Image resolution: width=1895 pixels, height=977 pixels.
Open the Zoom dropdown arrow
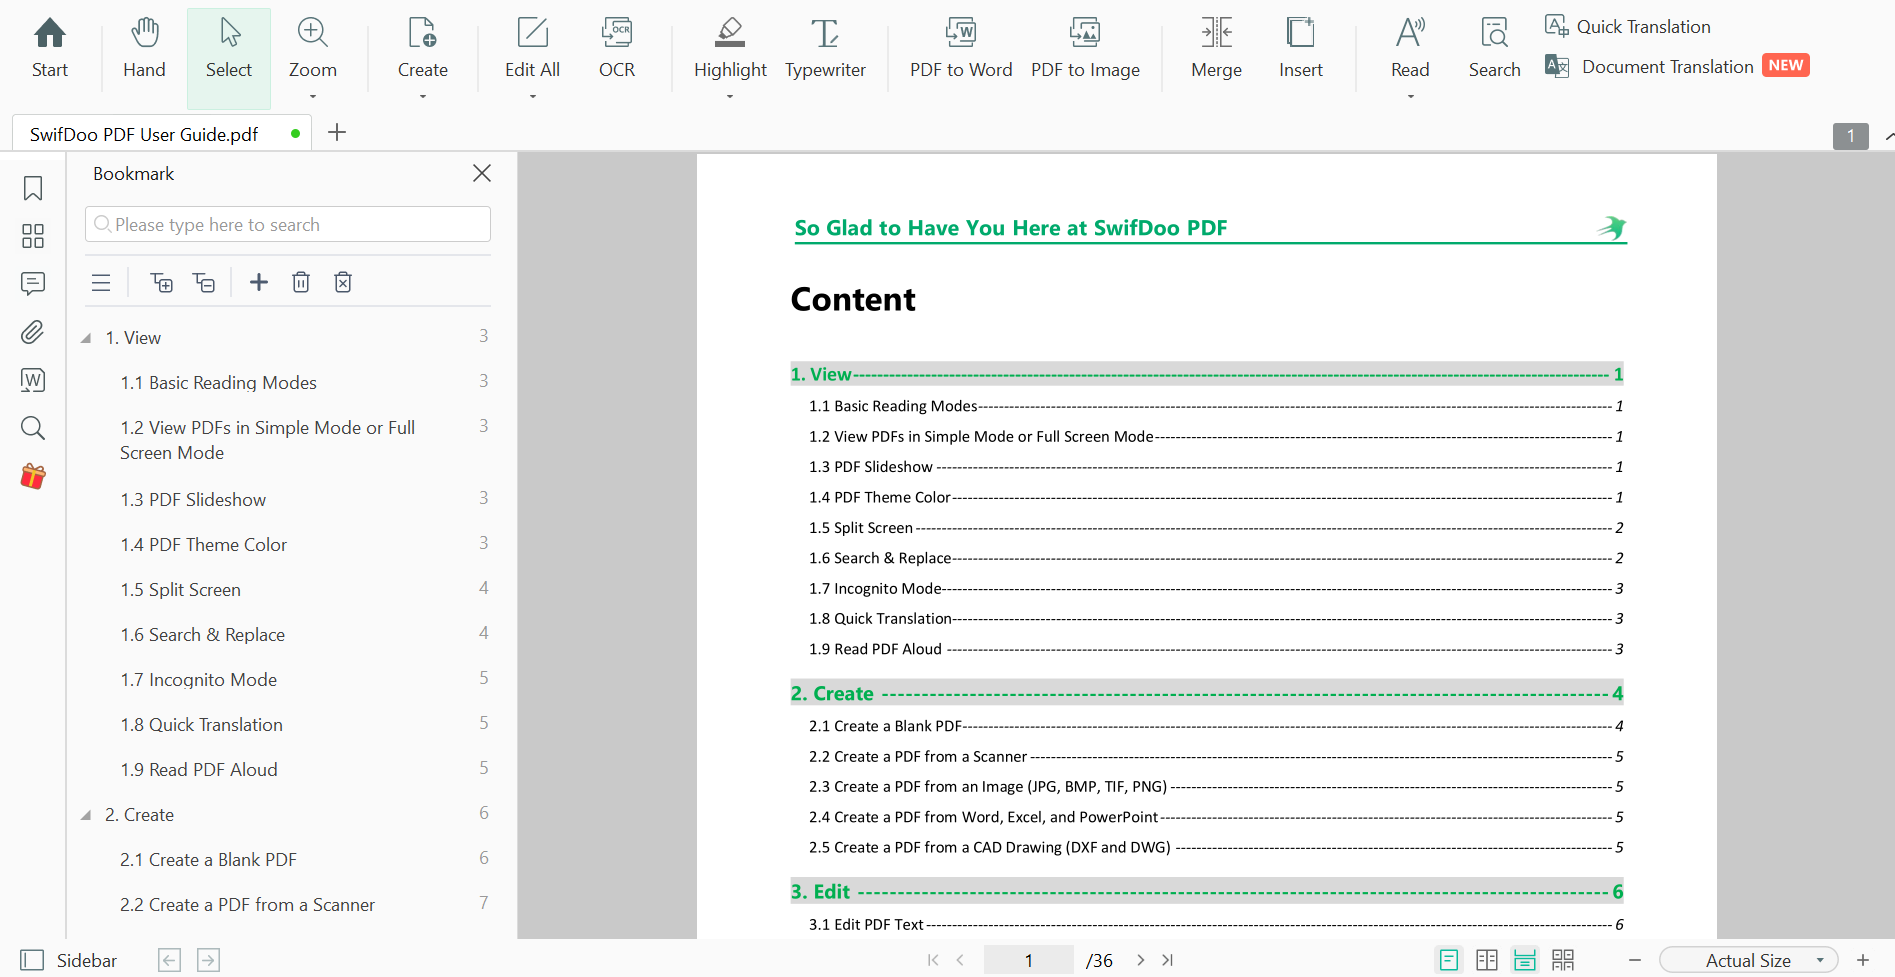point(313,97)
